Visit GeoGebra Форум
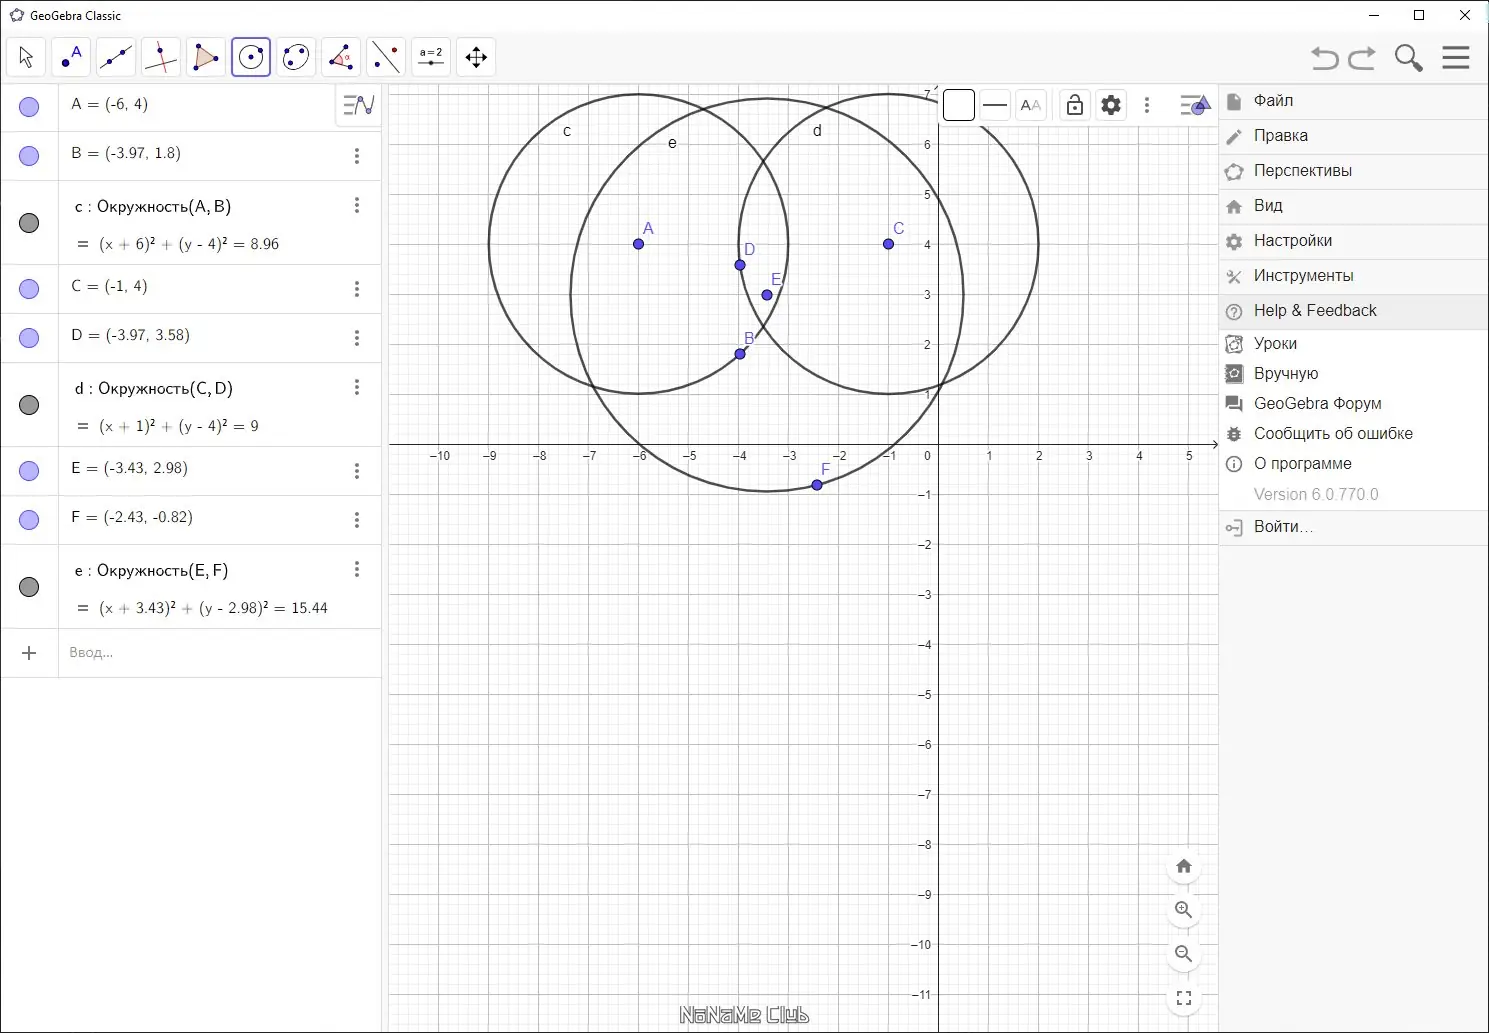The image size is (1489, 1033). point(1353,404)
